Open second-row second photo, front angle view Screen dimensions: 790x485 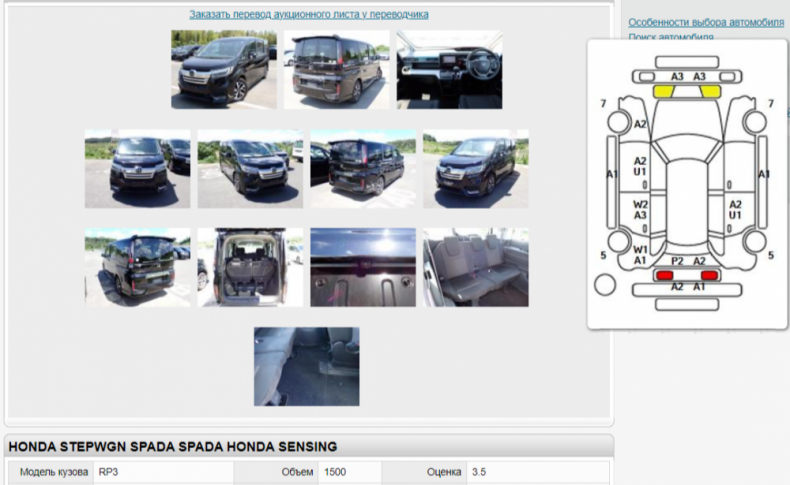(x=250, y=169)
